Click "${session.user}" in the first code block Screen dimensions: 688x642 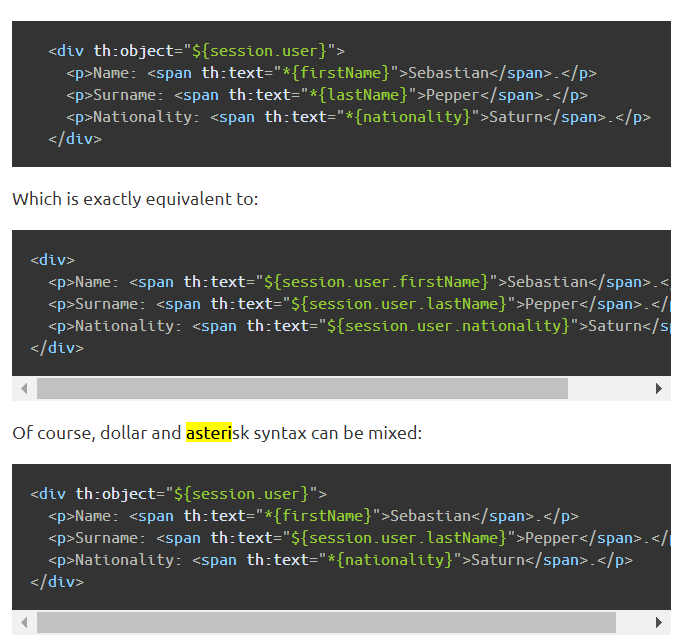point(260,51)
